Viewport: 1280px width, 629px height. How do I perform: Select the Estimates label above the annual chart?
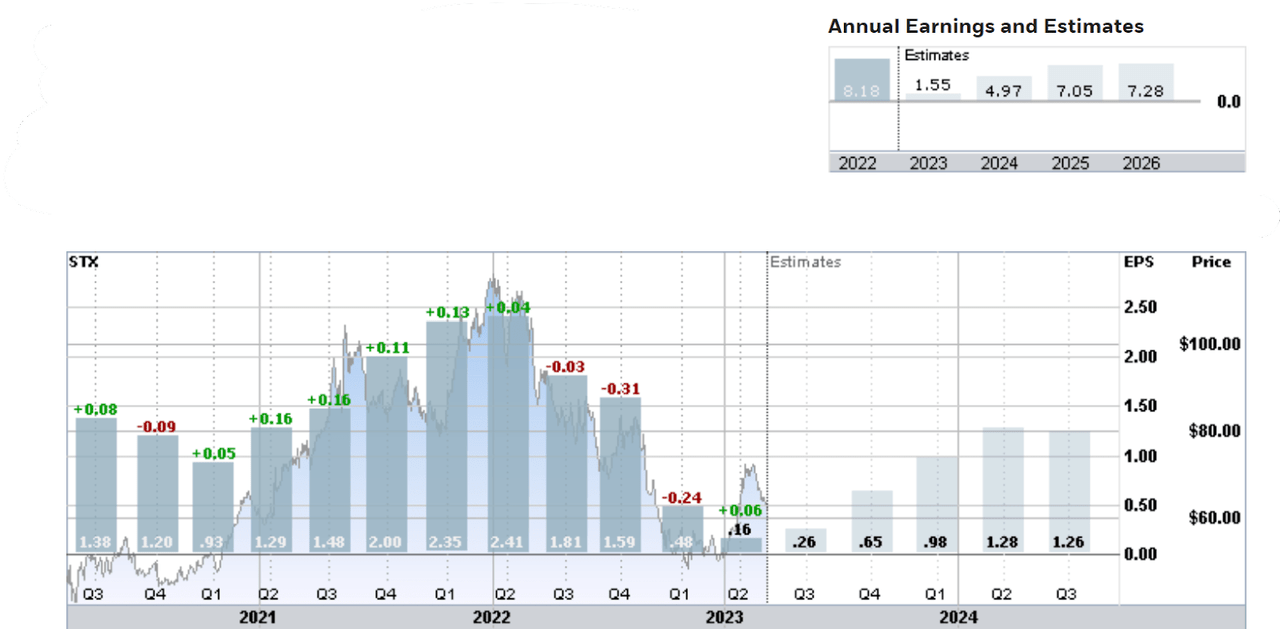[x=935, y=55]
